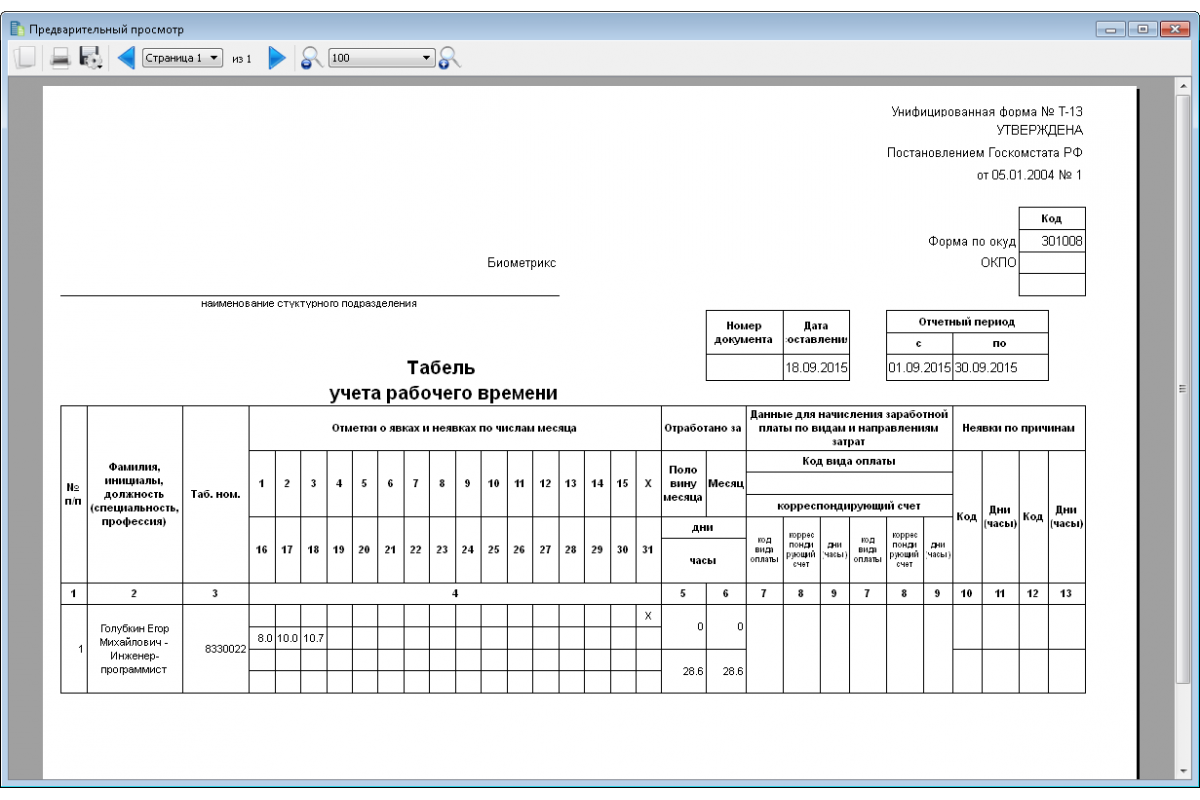
Task: Click the page layout icon in toolbar
Action: [26, 58]
